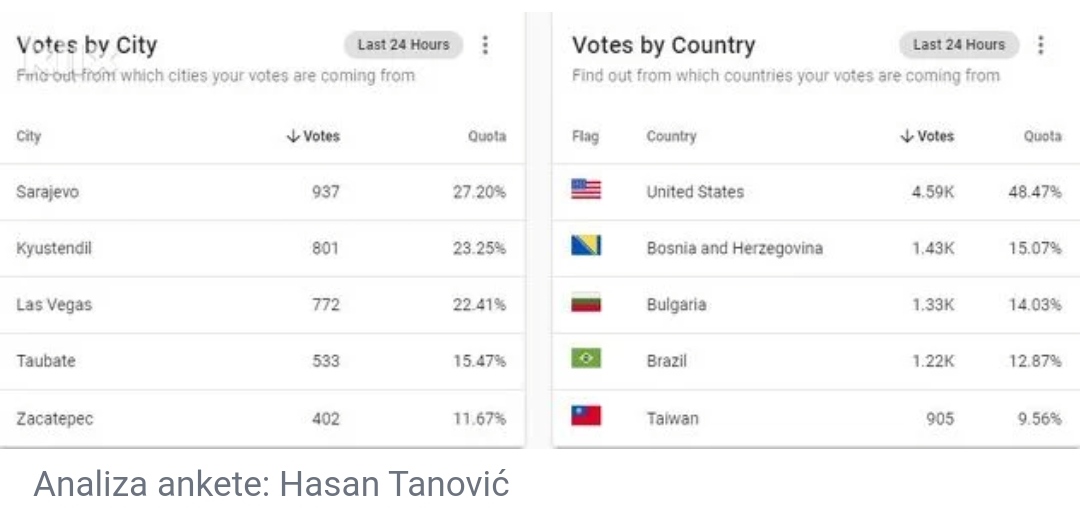
Task: Open Last 24 Hours filter in Votes by City
Action: click(x=404, y=45)
